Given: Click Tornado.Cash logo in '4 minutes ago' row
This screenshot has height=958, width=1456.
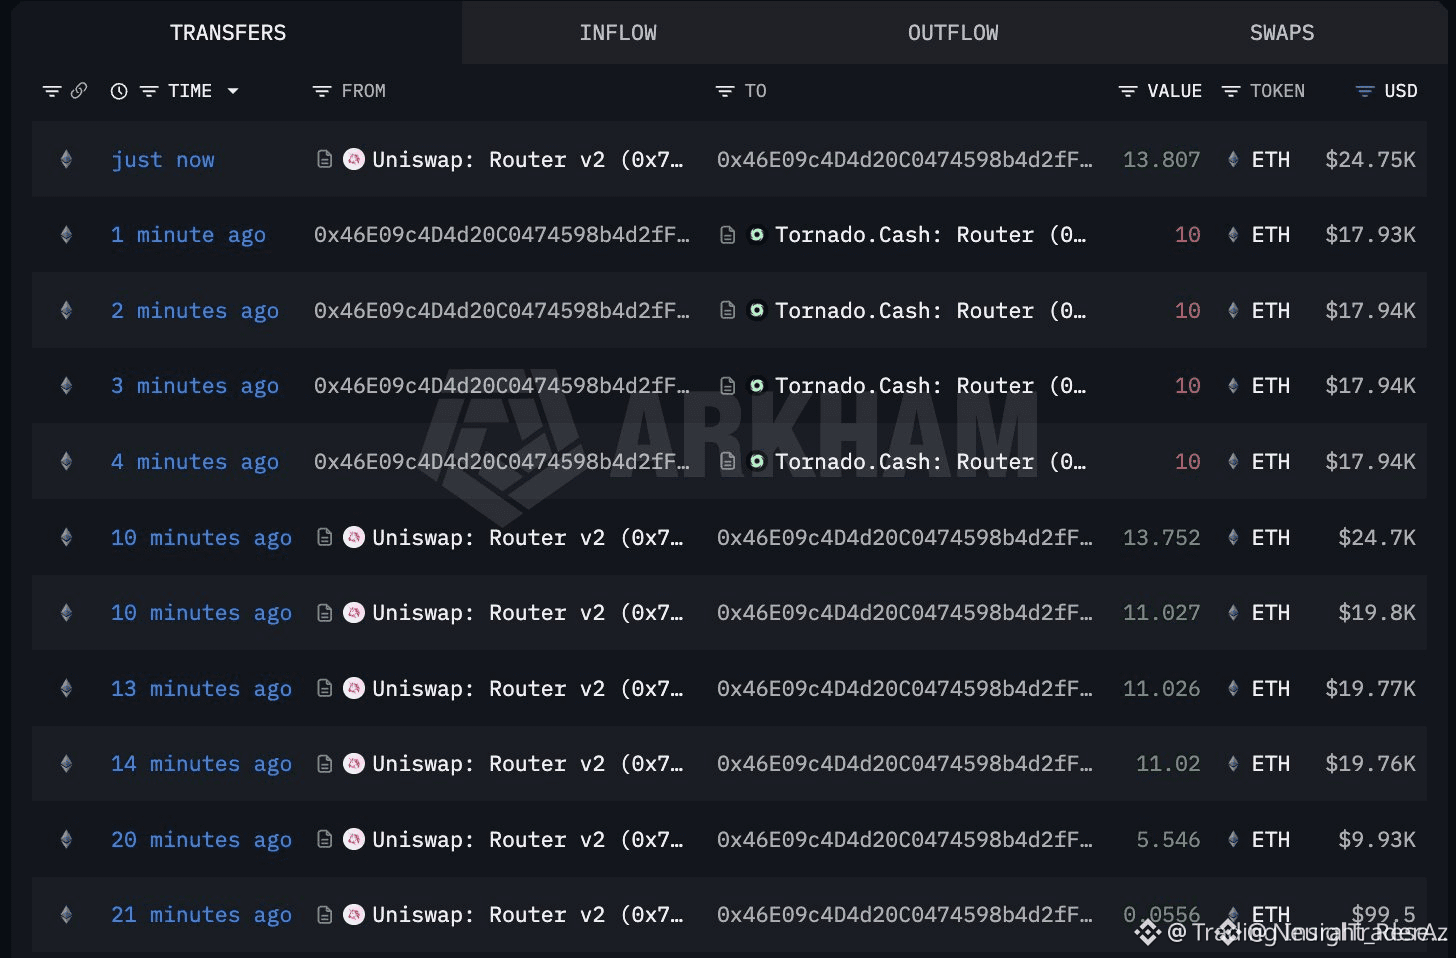Looking at the screenshot, I should 757,461.
